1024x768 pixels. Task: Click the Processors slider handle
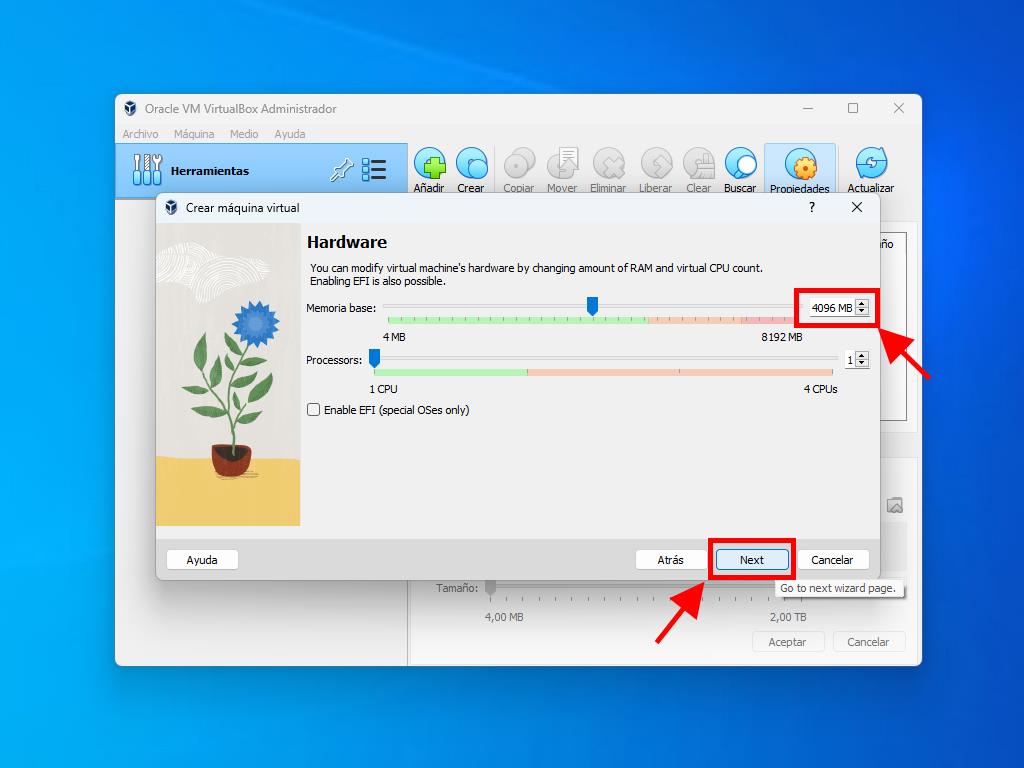point(374,358)
